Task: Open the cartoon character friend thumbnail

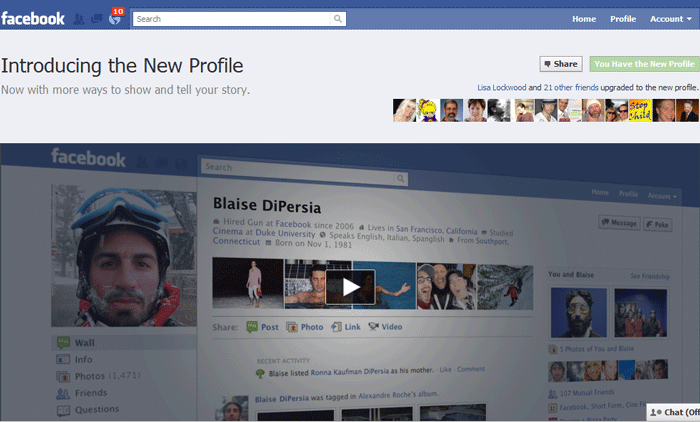Action: tap(428, 110)
